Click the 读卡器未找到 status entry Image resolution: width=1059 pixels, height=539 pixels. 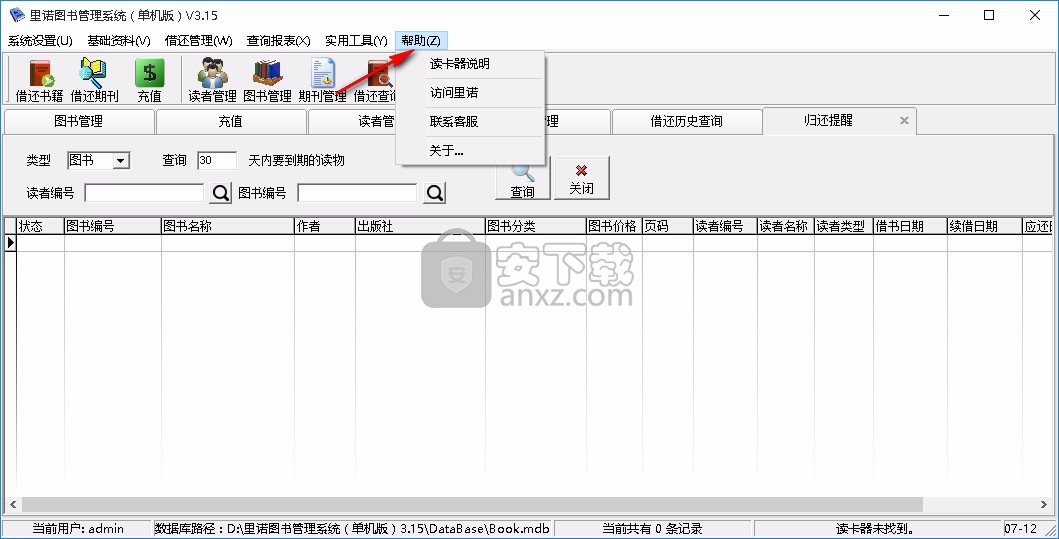point(879,529)
